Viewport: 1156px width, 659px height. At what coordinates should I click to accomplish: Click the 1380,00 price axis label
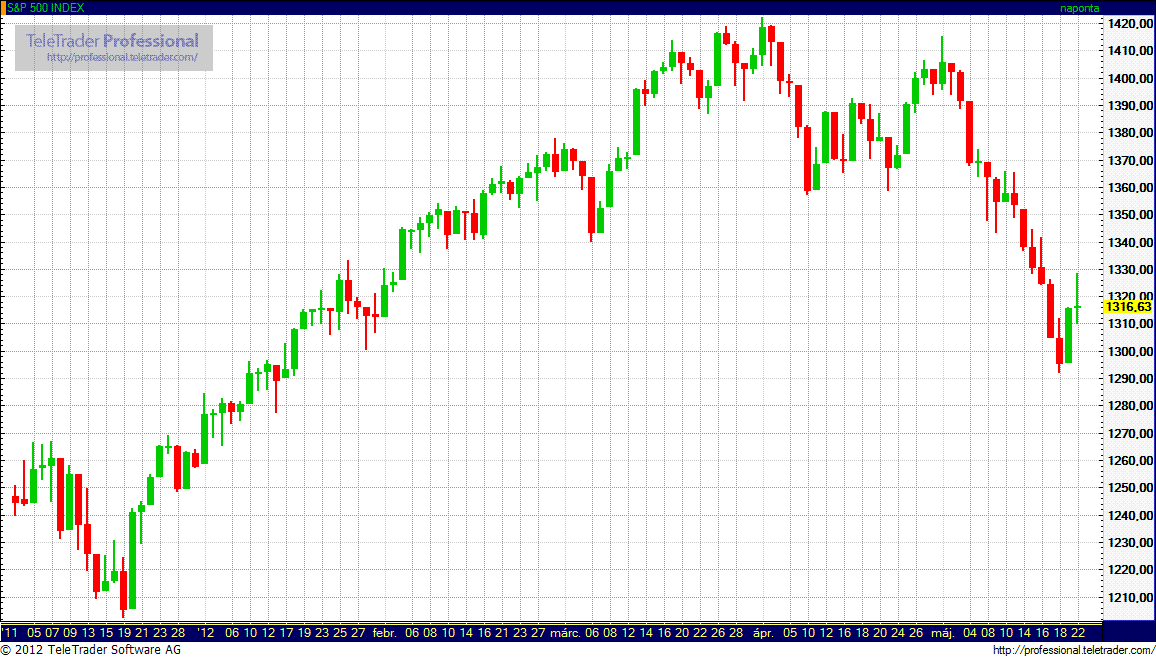(x=1130, y=133)
